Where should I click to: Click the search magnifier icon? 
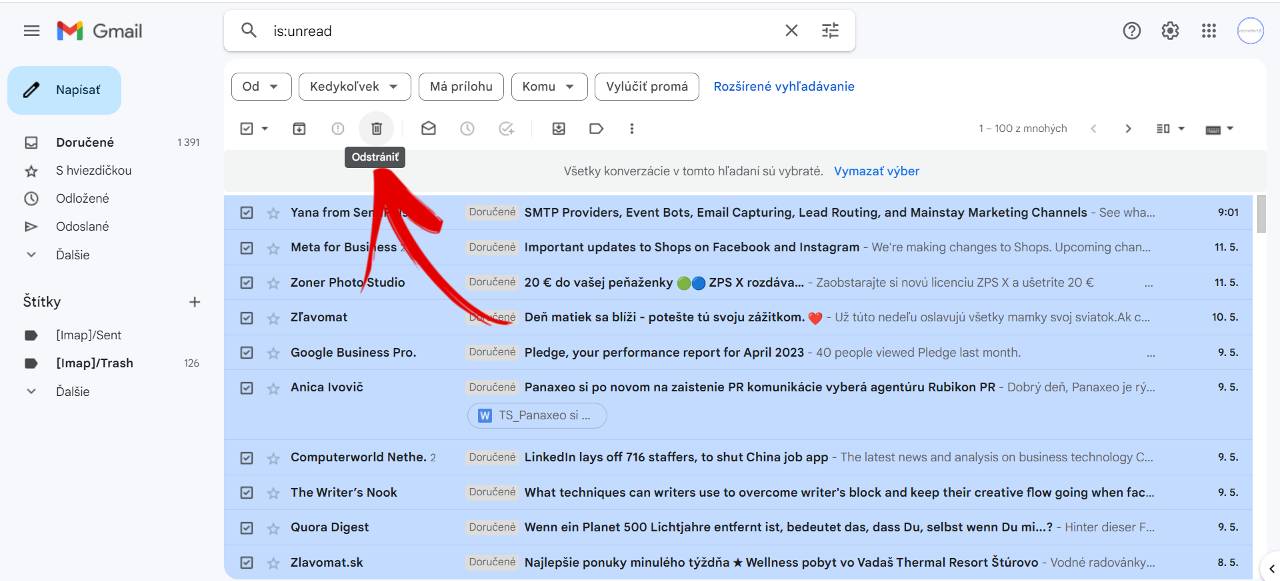point(249,31)
